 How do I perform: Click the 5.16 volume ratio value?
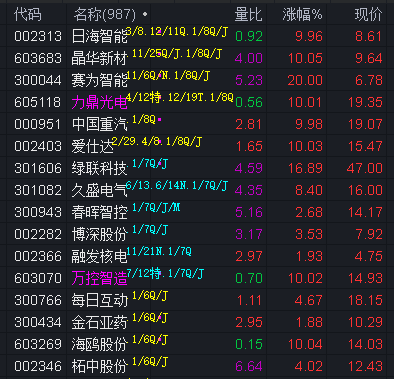click(249, 212)
